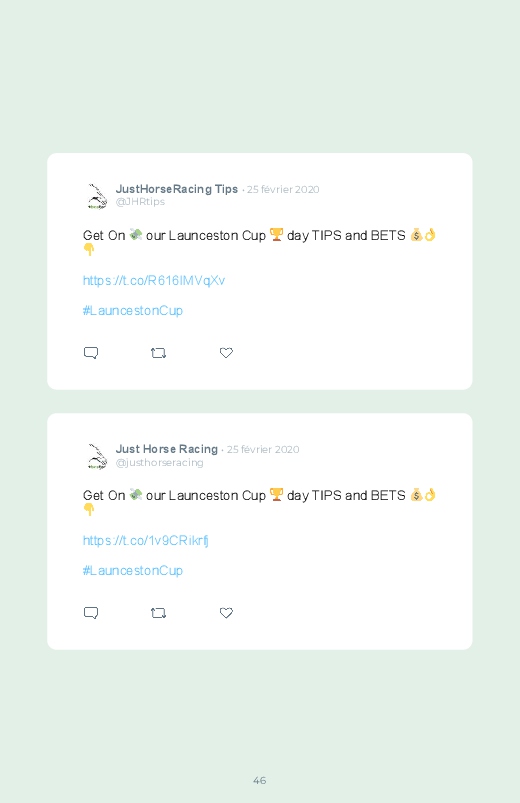Click retweet icon on JustHorseRacing Tips tweet

158,353
